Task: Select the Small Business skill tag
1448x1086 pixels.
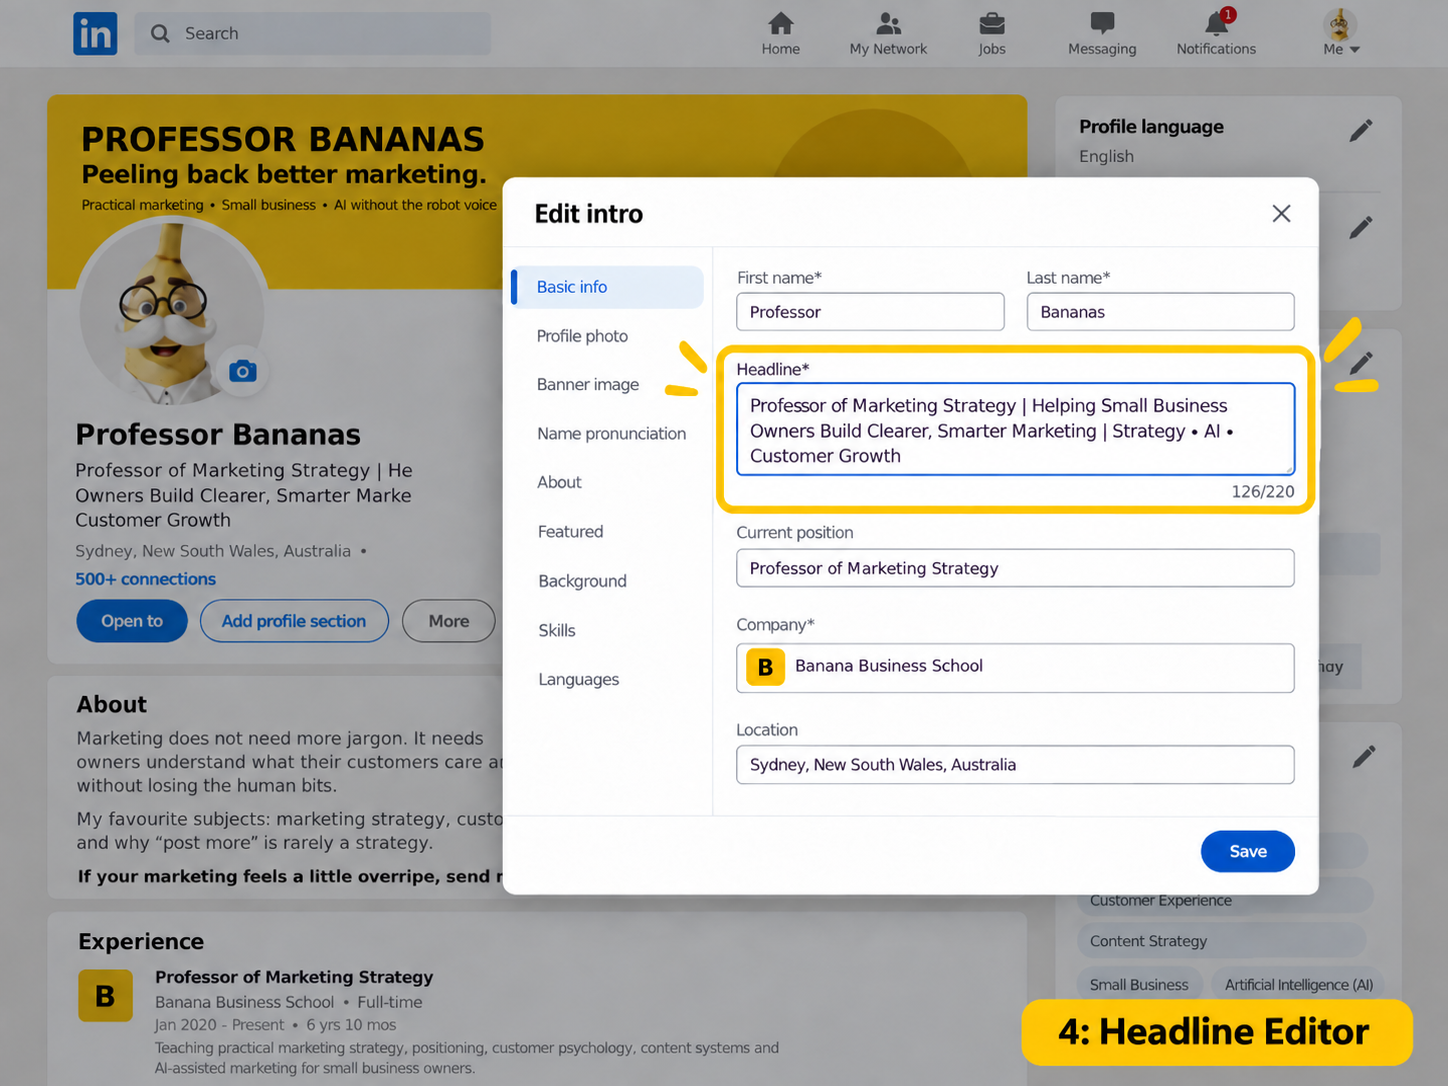Action: tap(1139, 985)
